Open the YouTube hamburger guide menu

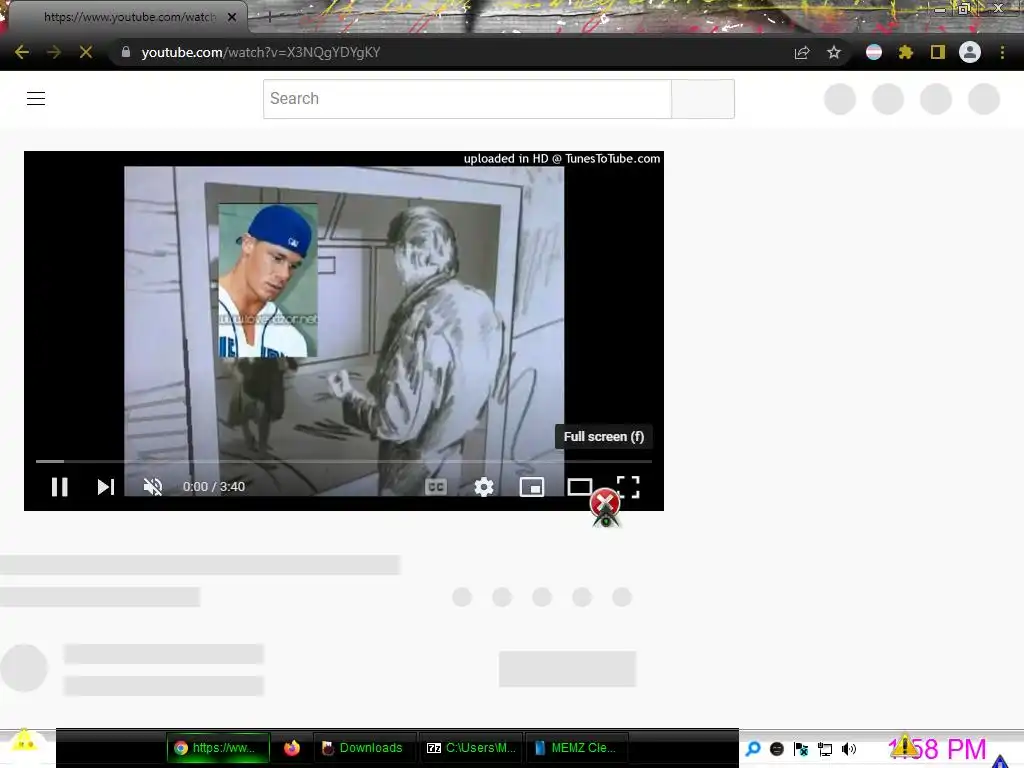tap(36, 99)
